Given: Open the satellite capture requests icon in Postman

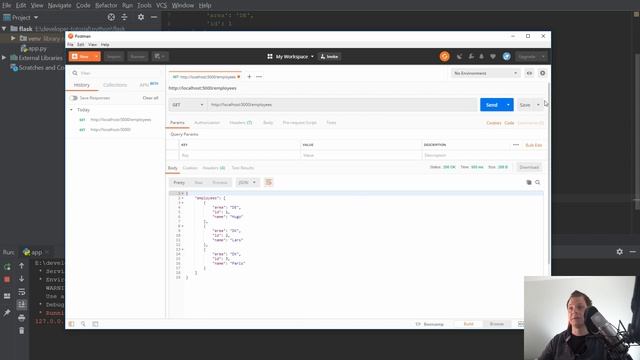Looking at the screenshot, I should (x=460, y=56).
